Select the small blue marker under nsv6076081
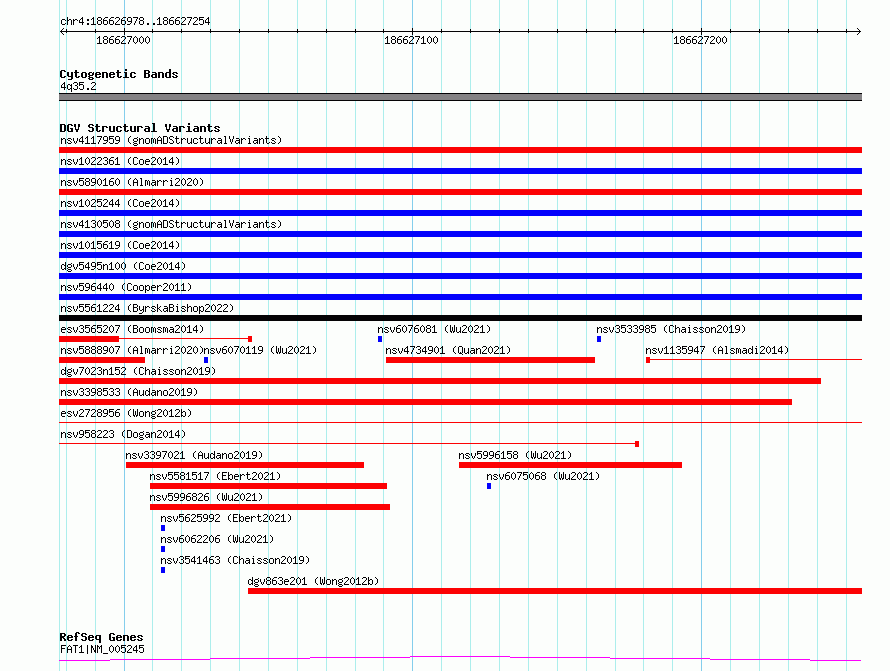Image resolution: width=890 pixels, height=671 pixels. (380, 339)
